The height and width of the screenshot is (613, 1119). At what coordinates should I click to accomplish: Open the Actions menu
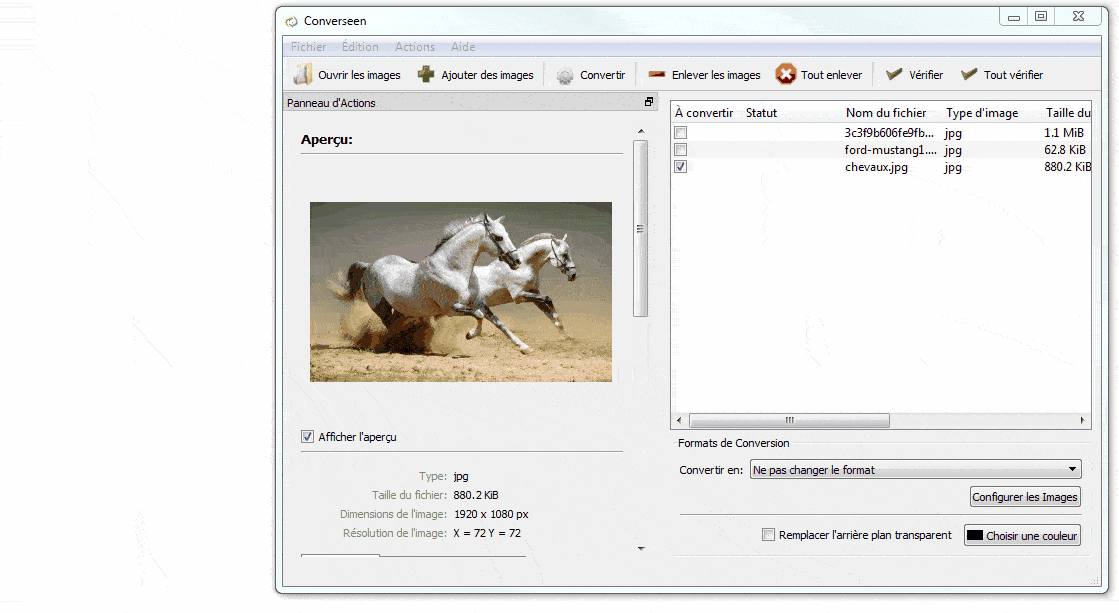coord(415,47)
